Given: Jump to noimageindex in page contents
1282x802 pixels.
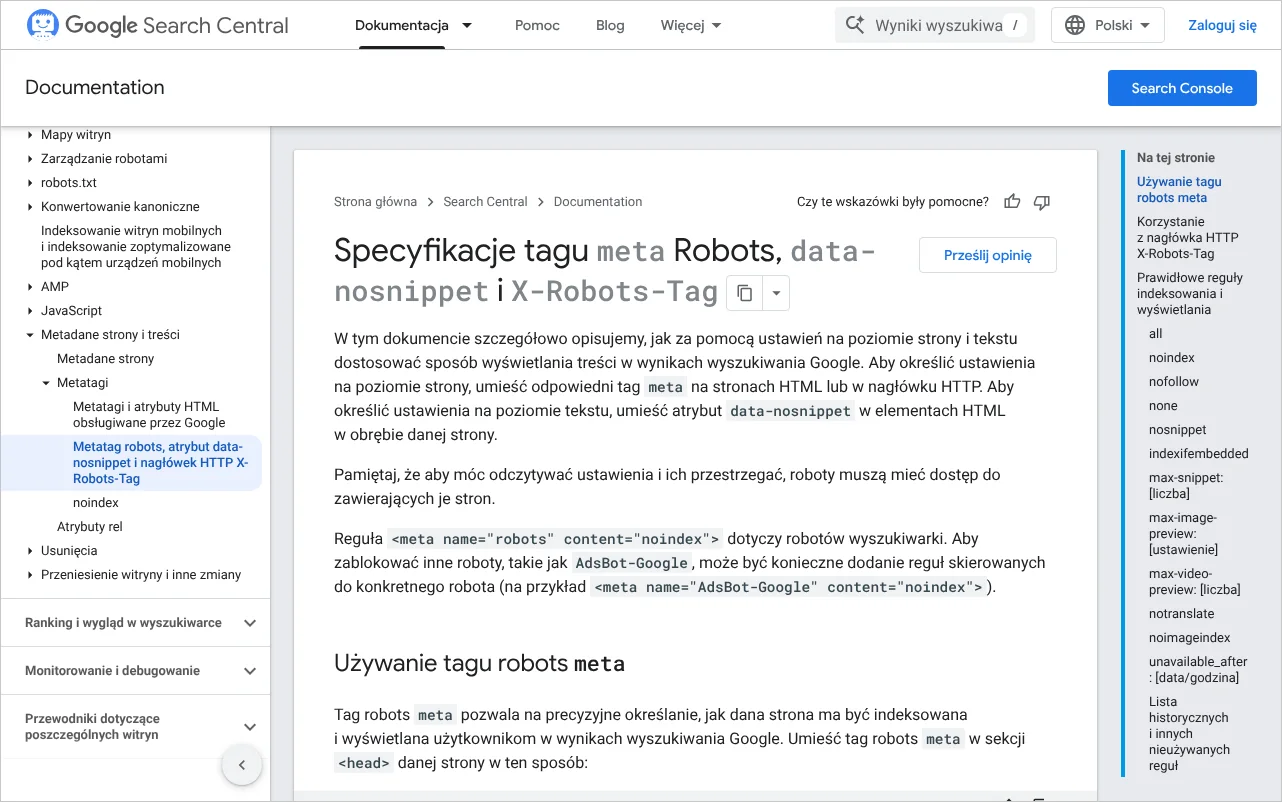Looking at the screenshot, I should [x=1190, y=638].
